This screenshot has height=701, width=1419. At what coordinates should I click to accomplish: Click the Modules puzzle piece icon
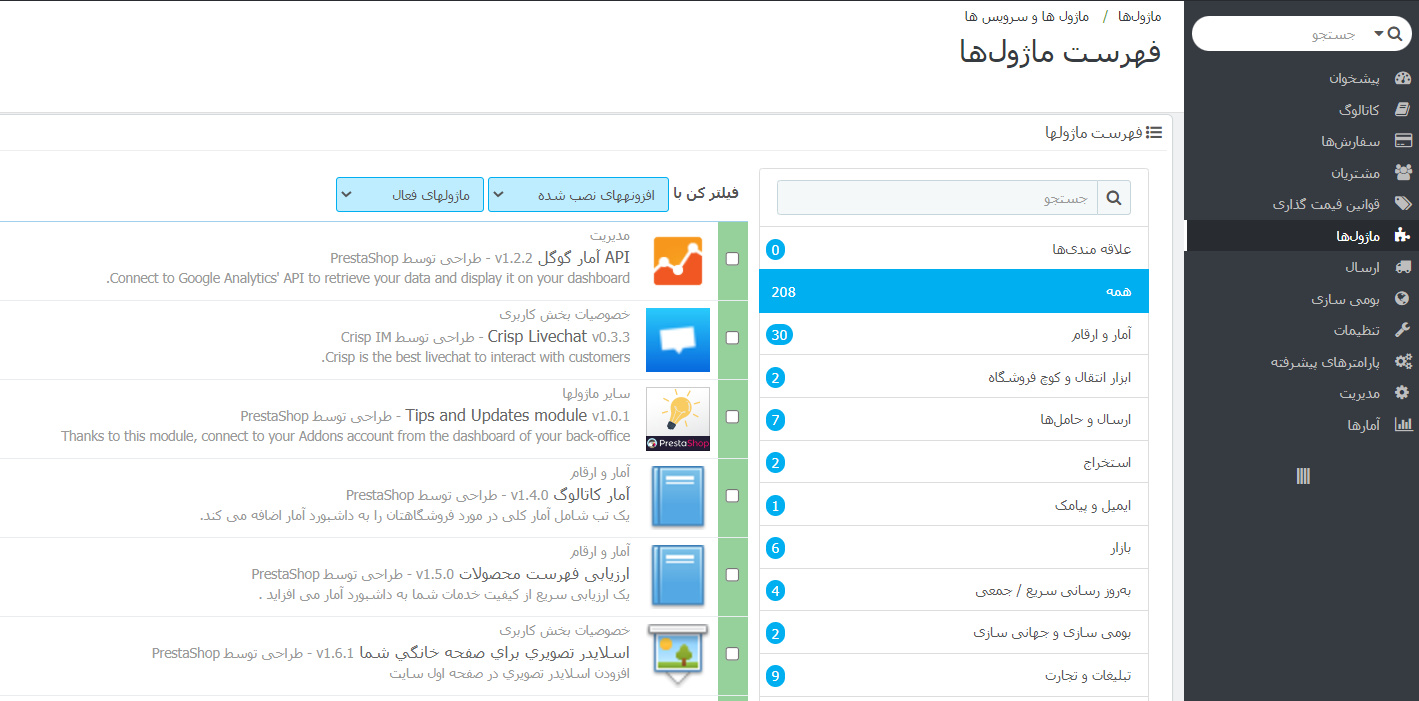tap(1403, 236)
